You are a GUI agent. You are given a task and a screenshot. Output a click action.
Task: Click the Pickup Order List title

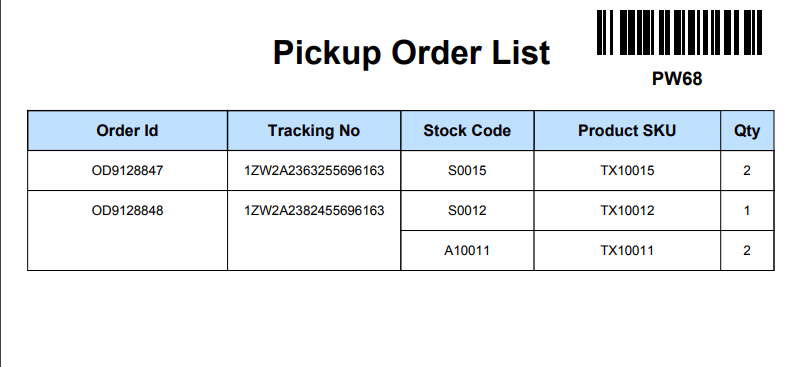coord(412,52)
